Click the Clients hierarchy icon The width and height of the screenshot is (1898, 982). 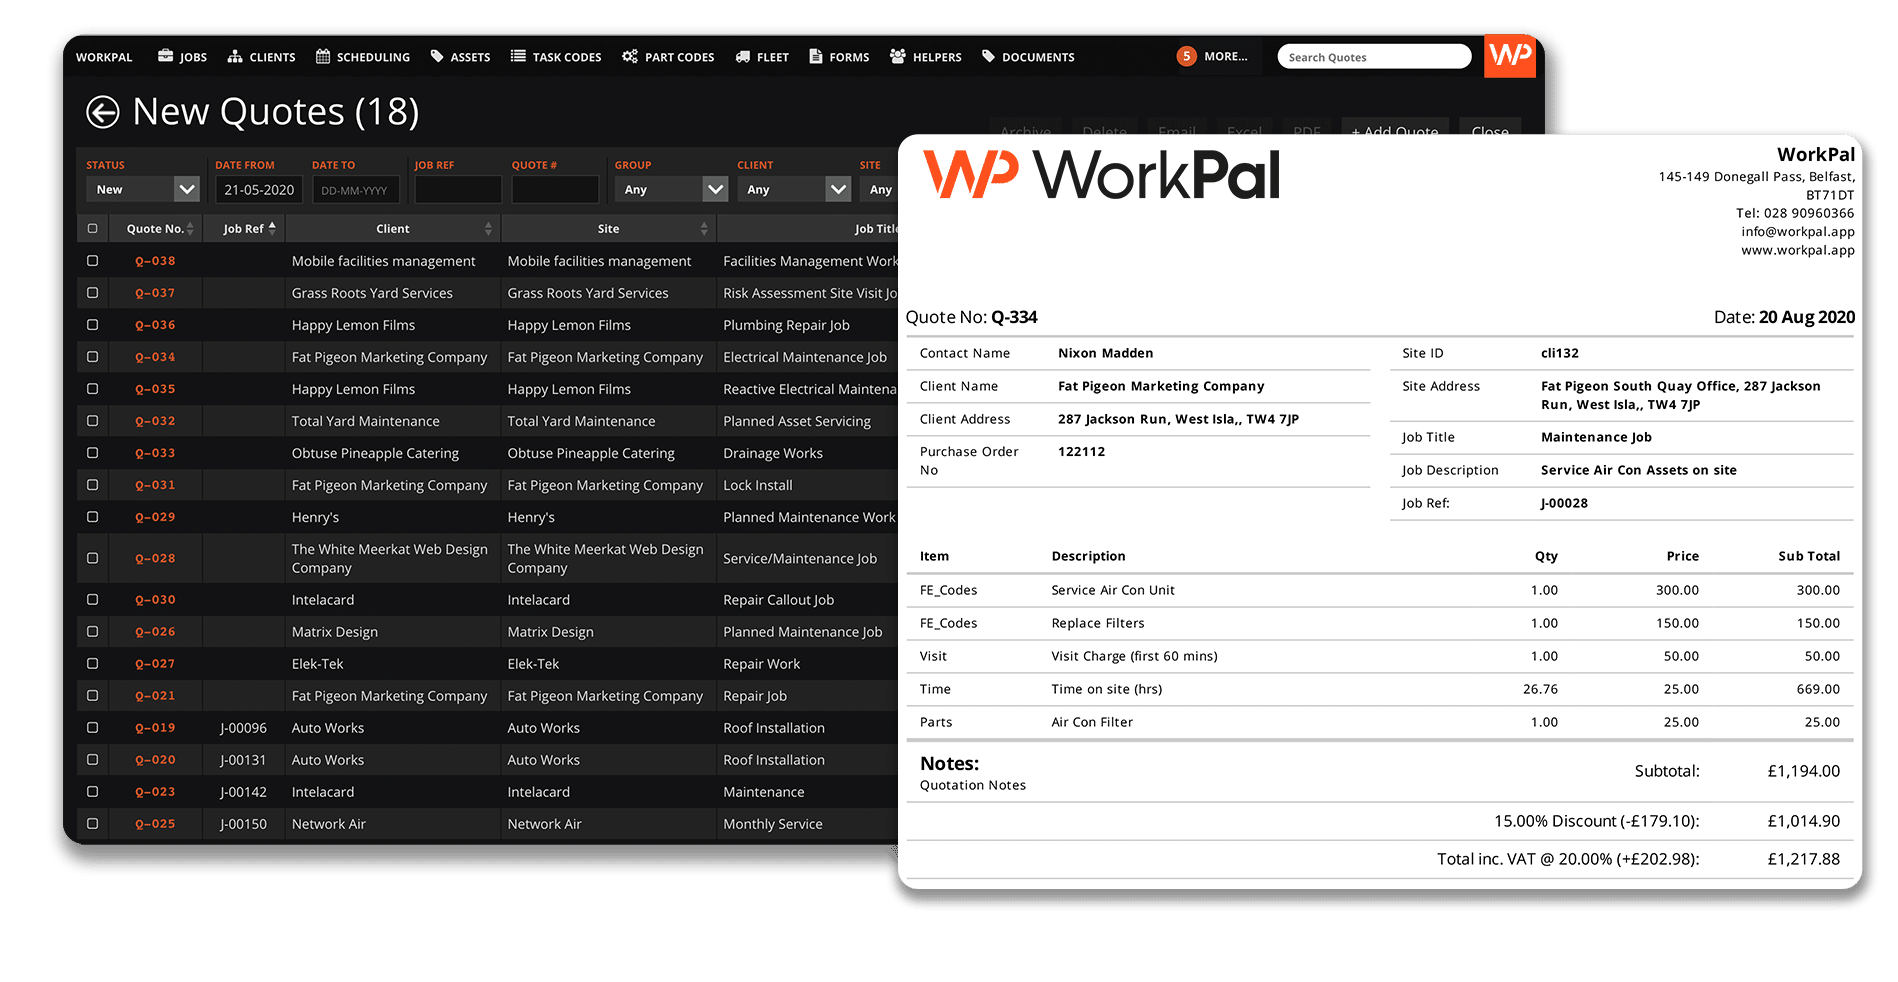[235, 57]
